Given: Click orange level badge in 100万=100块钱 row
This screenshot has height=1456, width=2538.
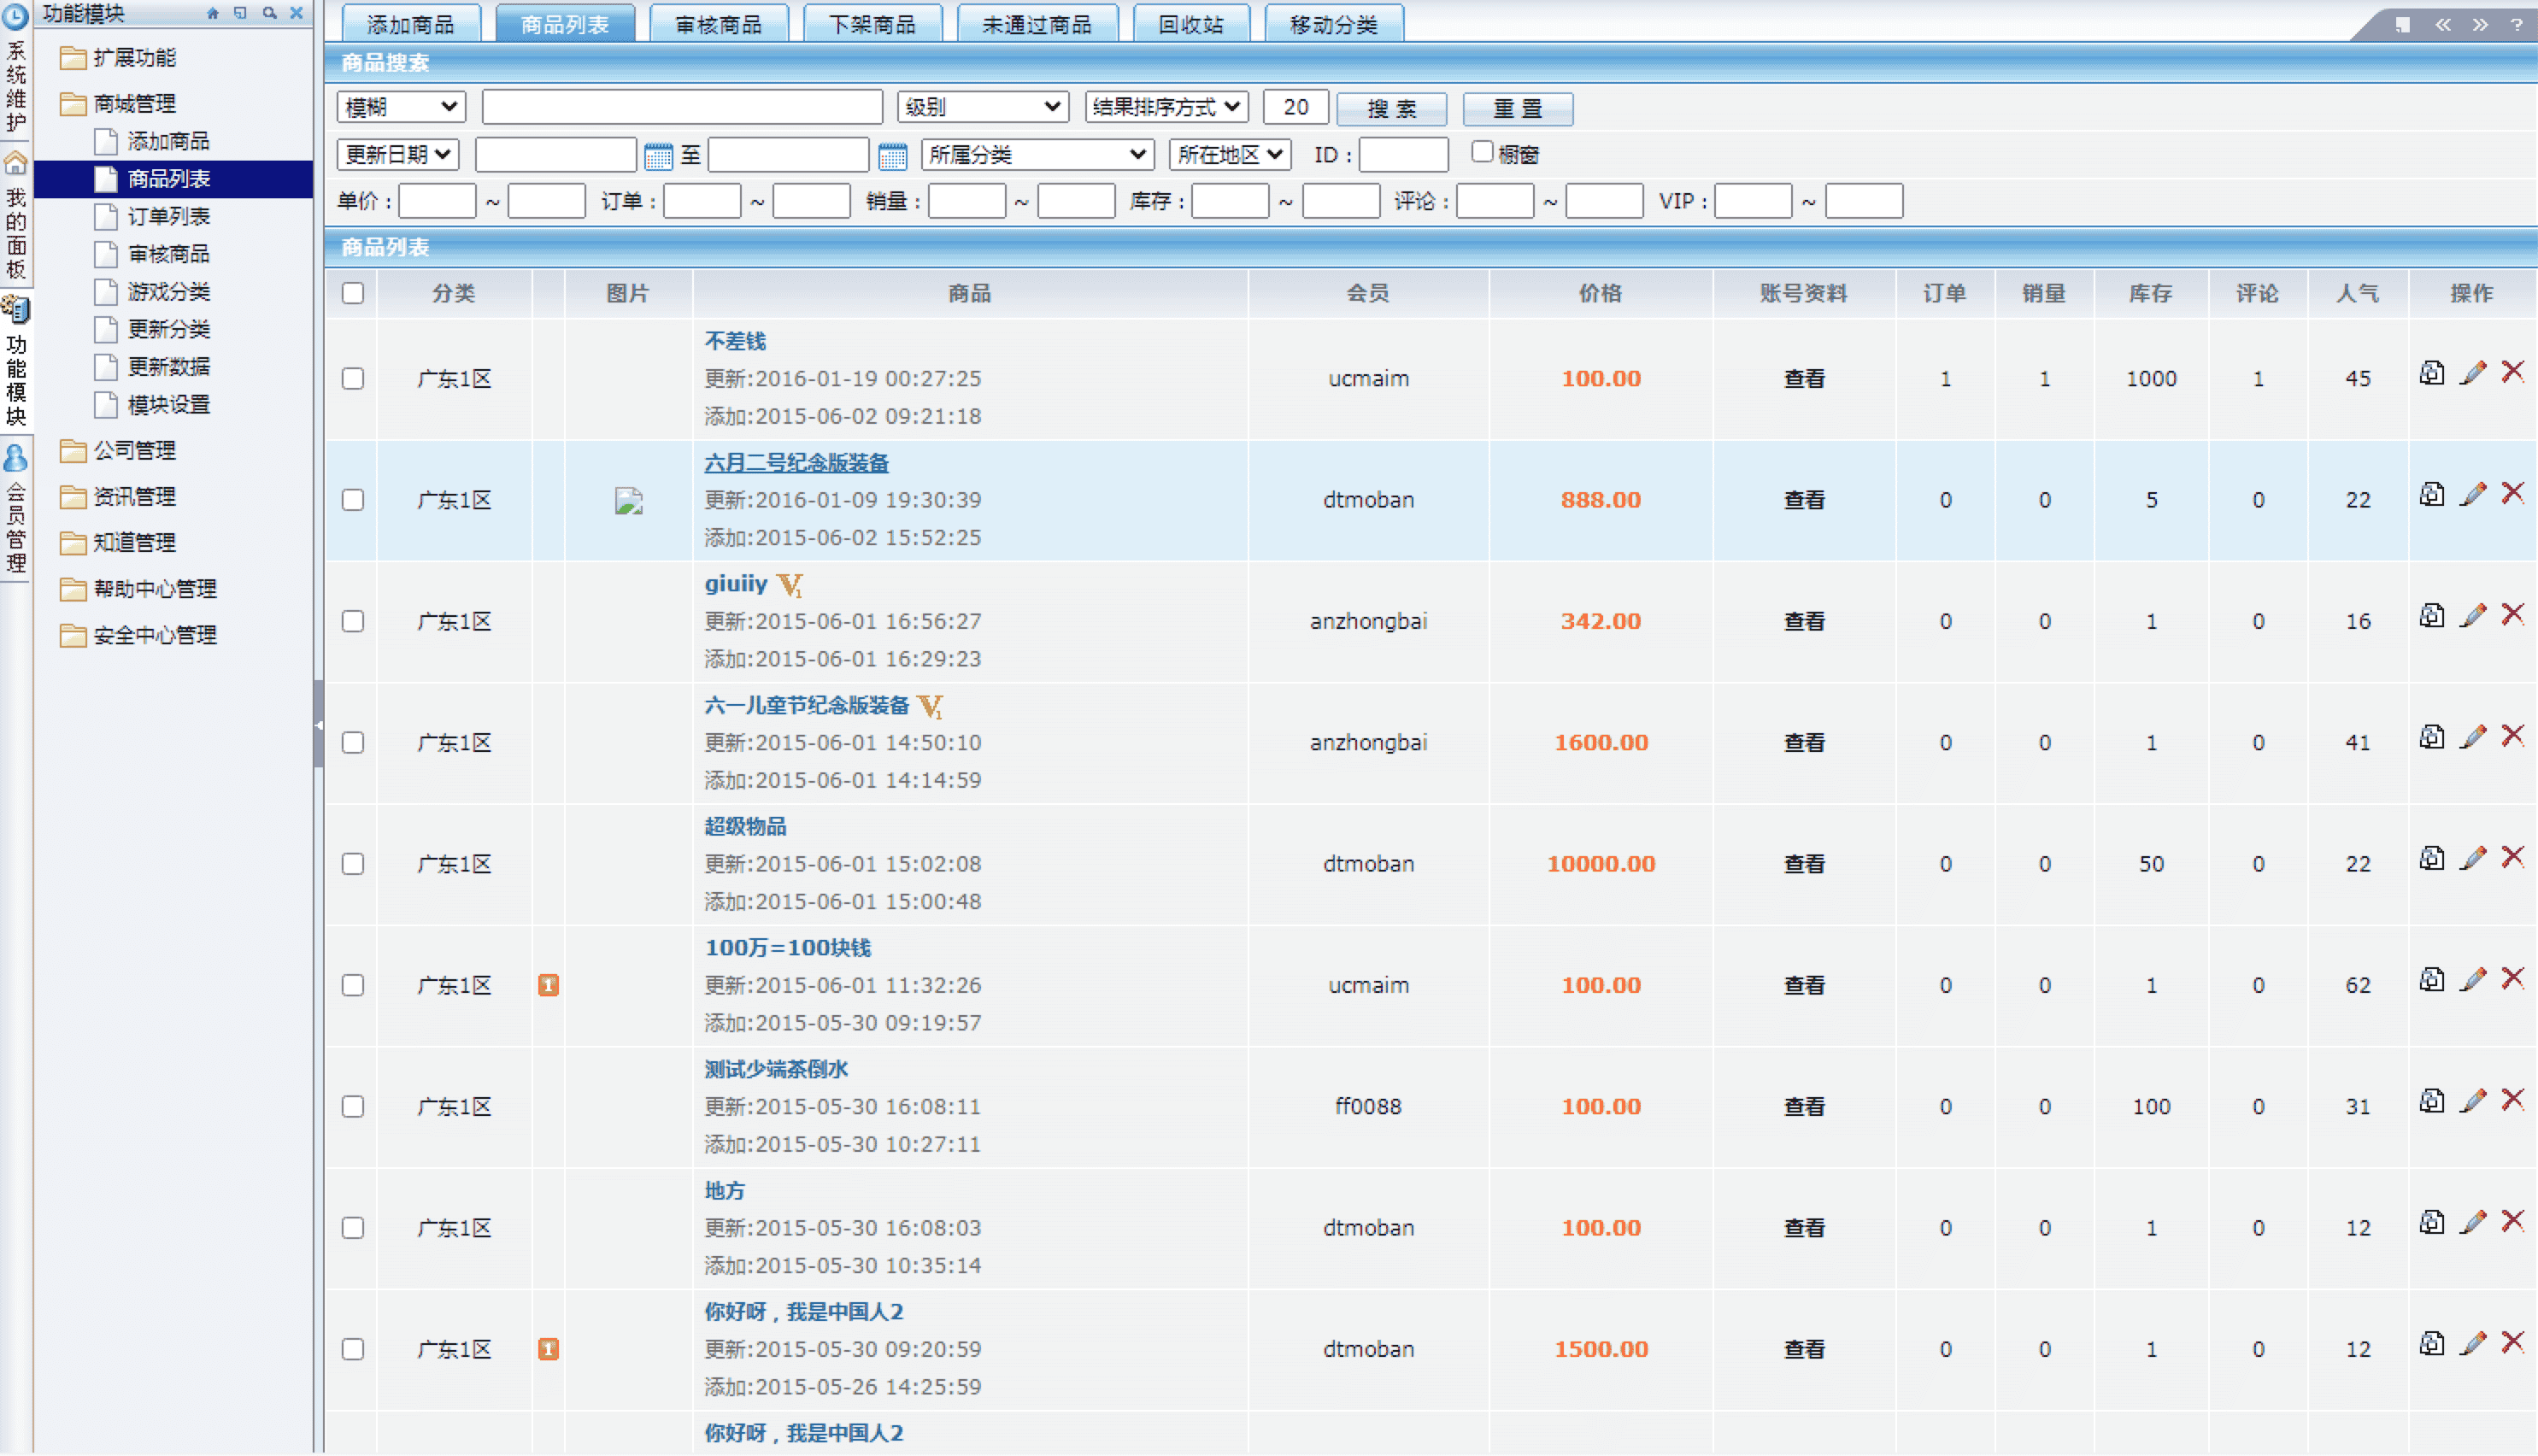Looking at the screenshot, I should (548, 985).
